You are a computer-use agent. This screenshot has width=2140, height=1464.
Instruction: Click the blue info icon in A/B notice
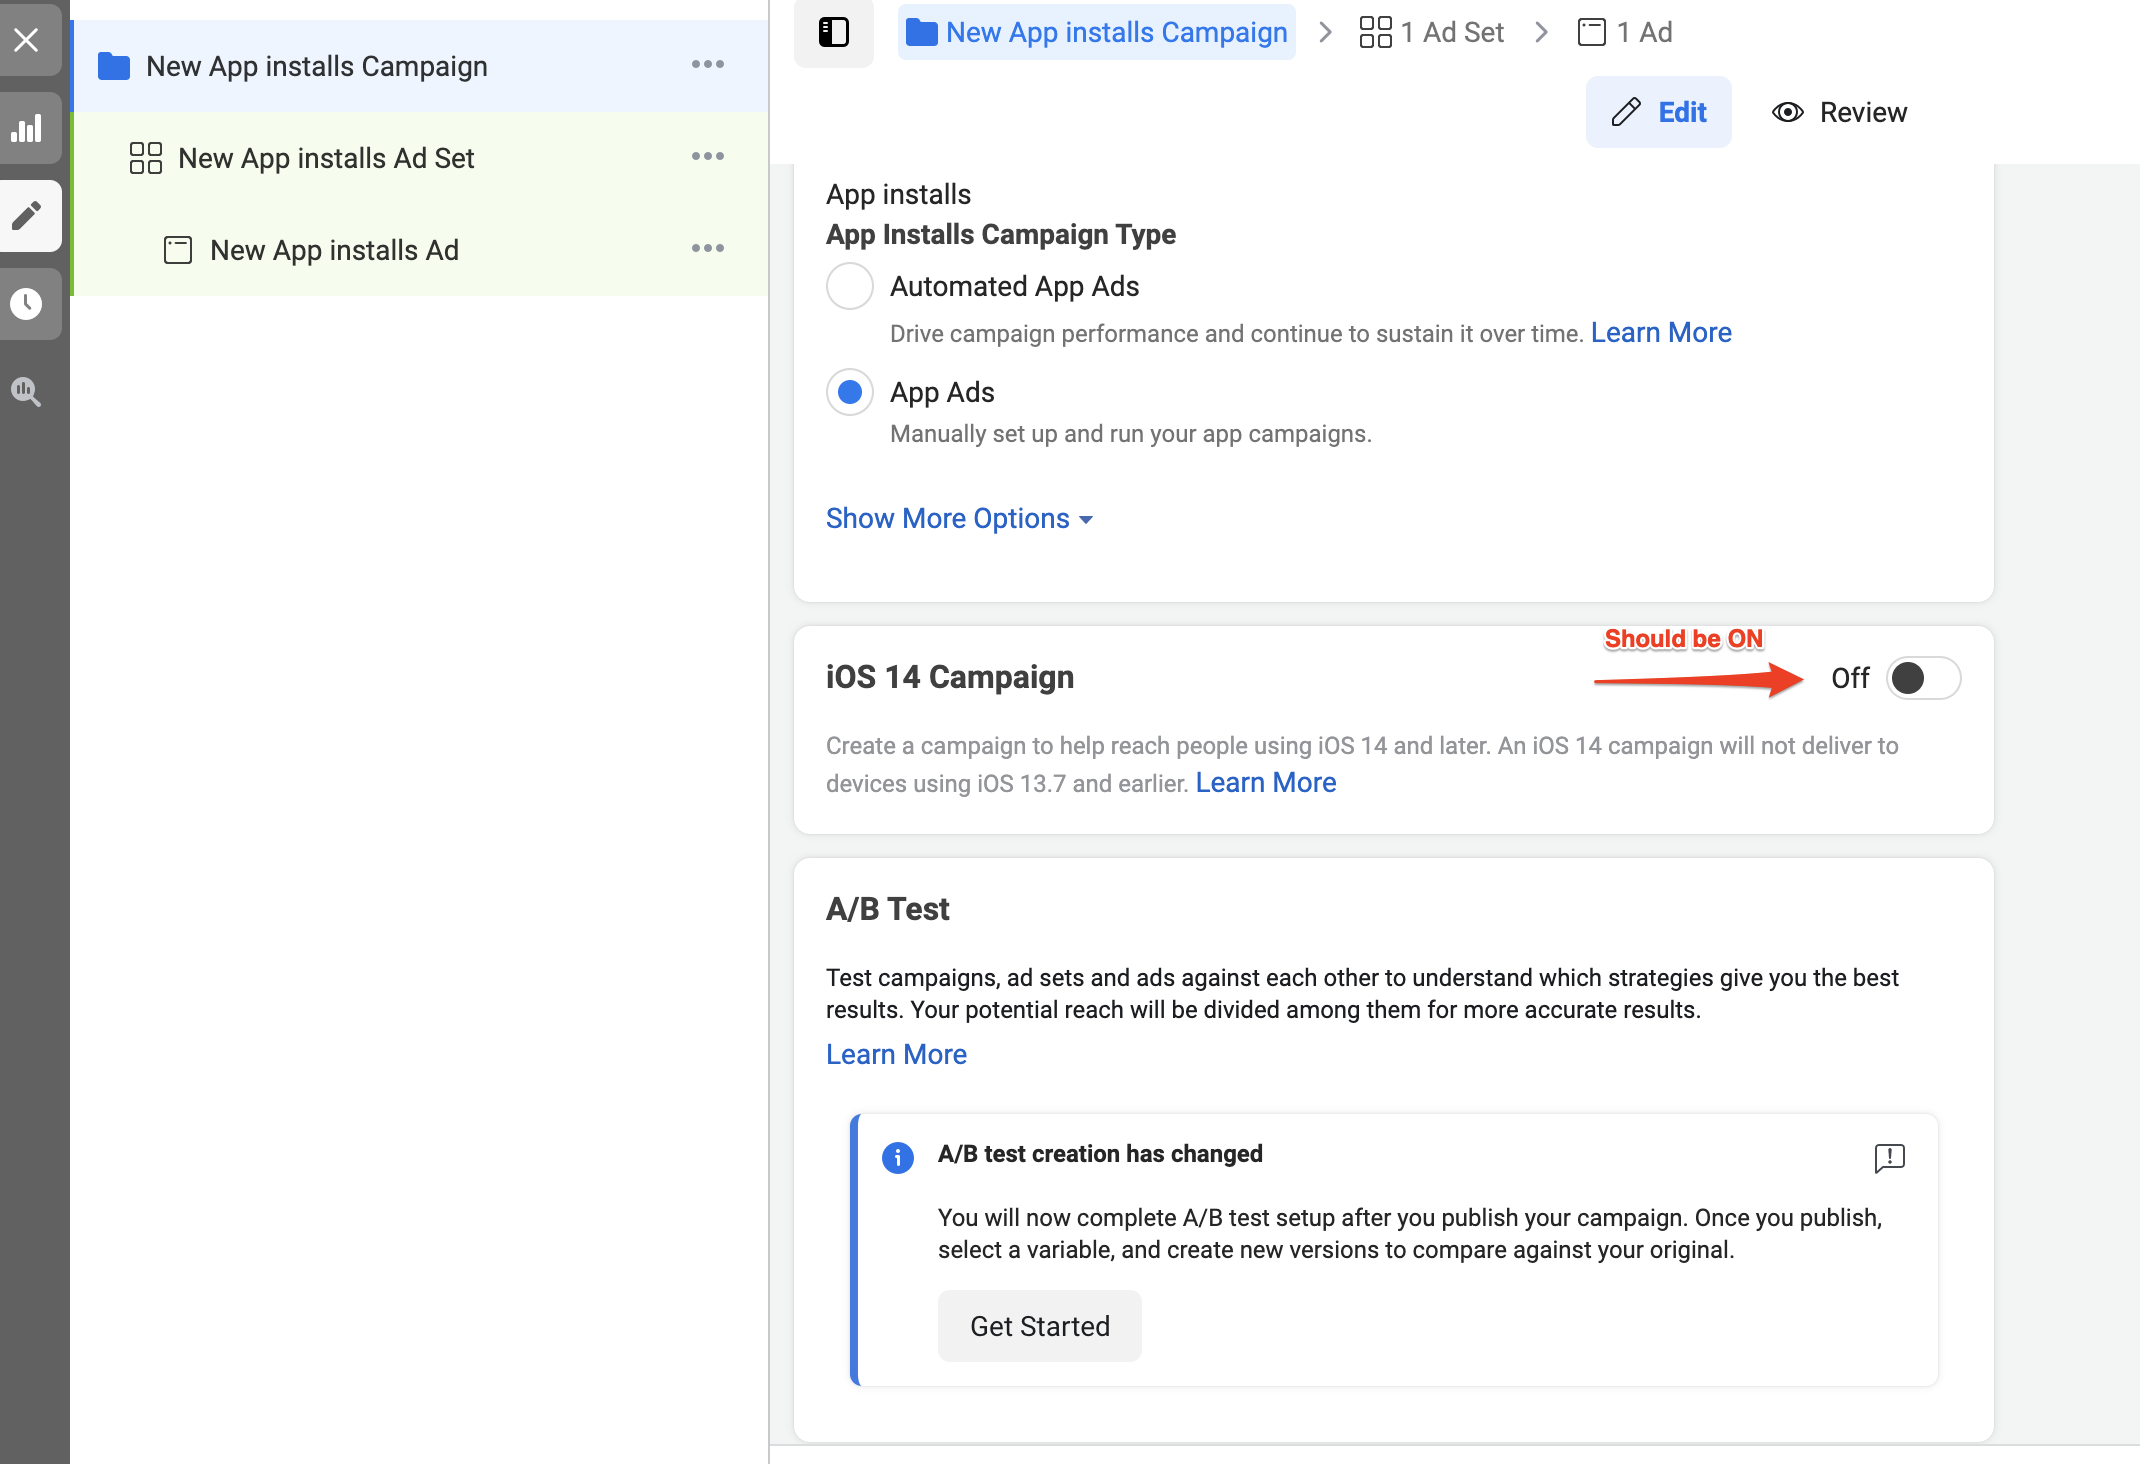tap(897, 1157)
